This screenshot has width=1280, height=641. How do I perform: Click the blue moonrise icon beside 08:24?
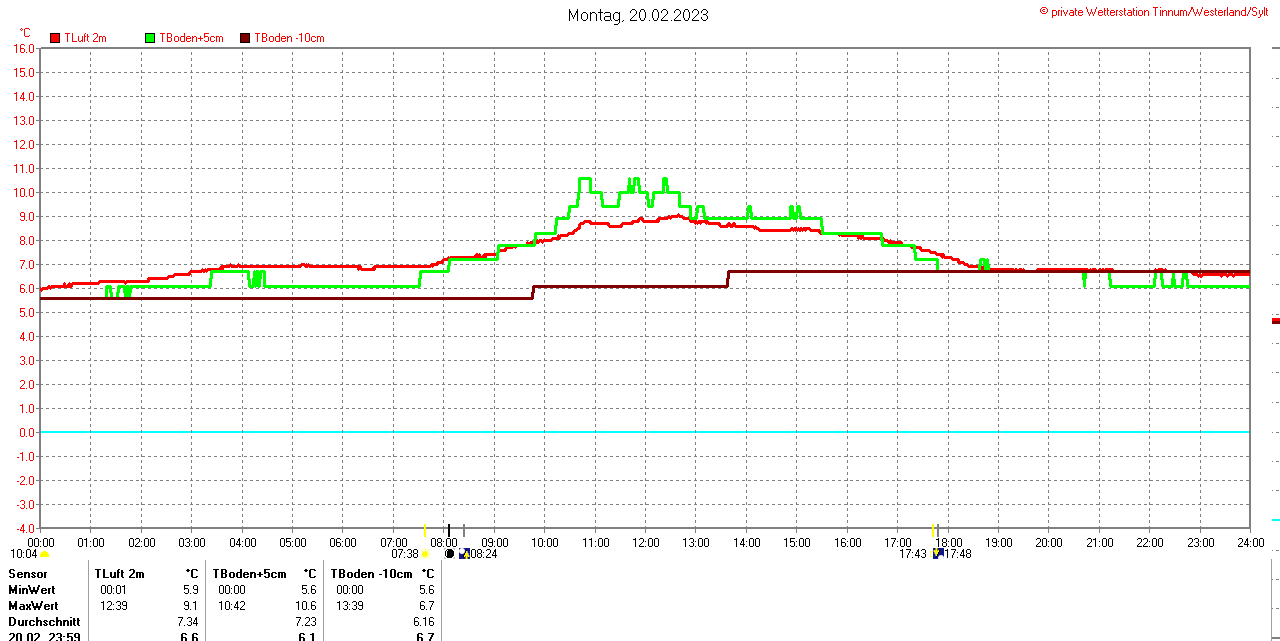[464, 554]
